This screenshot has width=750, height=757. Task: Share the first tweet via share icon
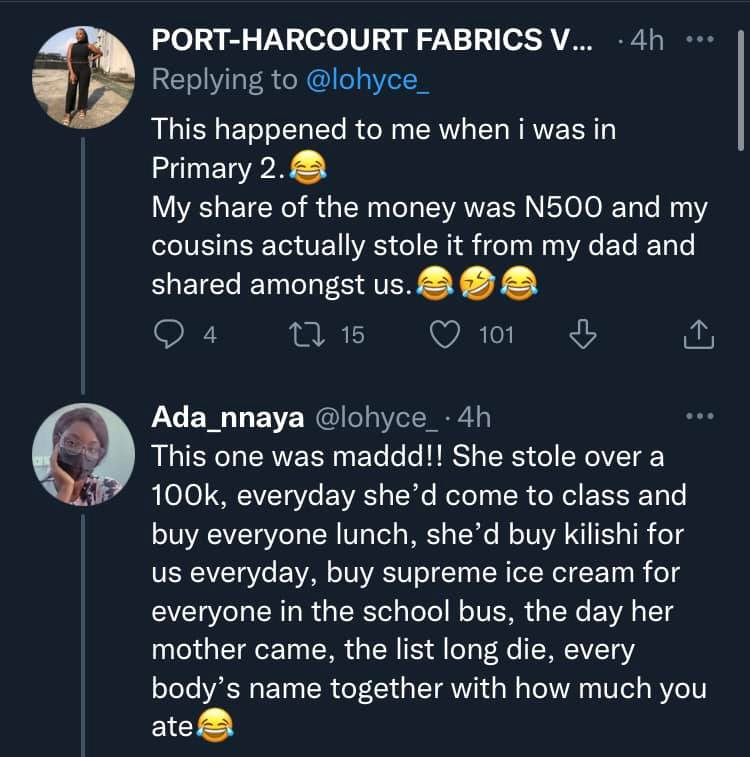pos(697,335)
